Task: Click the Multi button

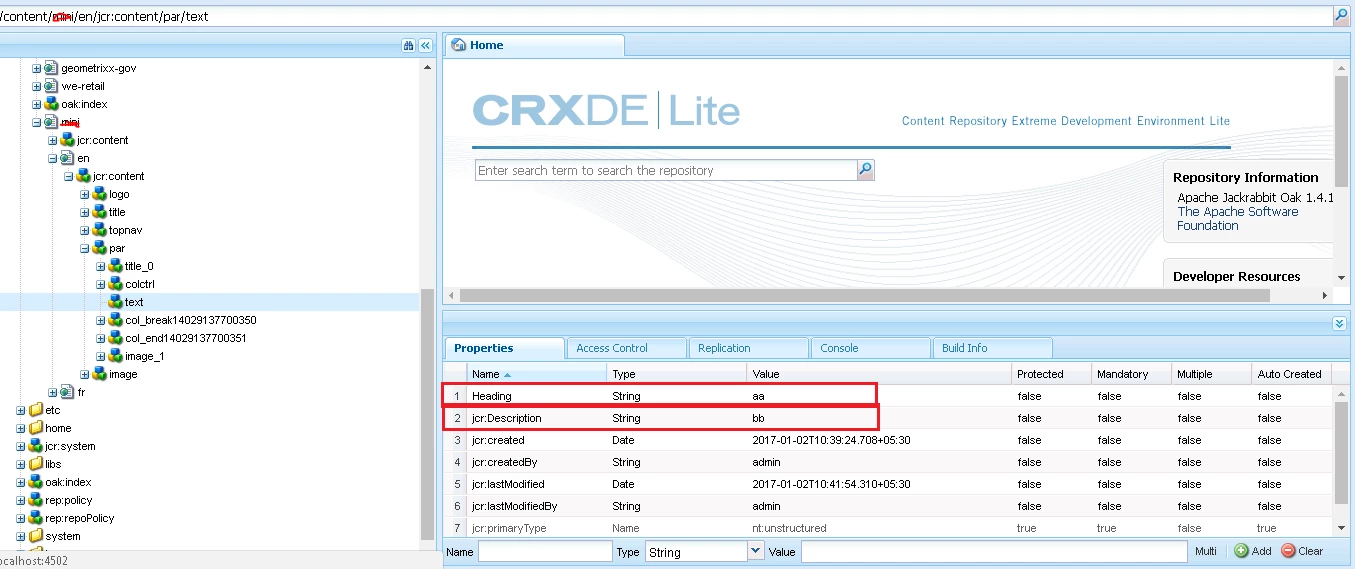Action: coord(1206,551)
